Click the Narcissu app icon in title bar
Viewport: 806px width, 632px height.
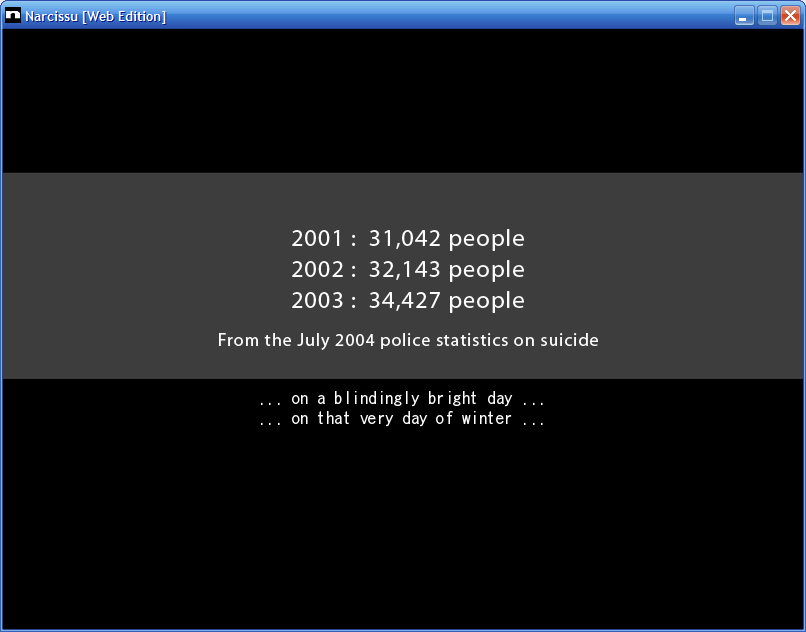pos(13,16)
